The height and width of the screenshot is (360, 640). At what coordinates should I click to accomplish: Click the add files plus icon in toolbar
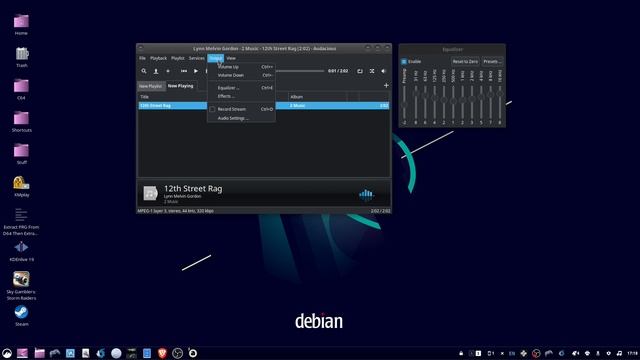pos(168,71)
